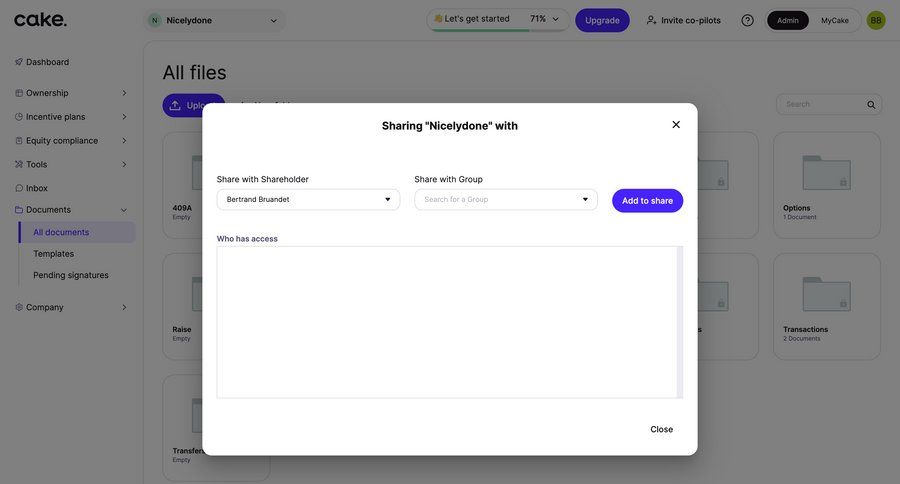Click the search magnifier icon

click(x=871, y=105)
